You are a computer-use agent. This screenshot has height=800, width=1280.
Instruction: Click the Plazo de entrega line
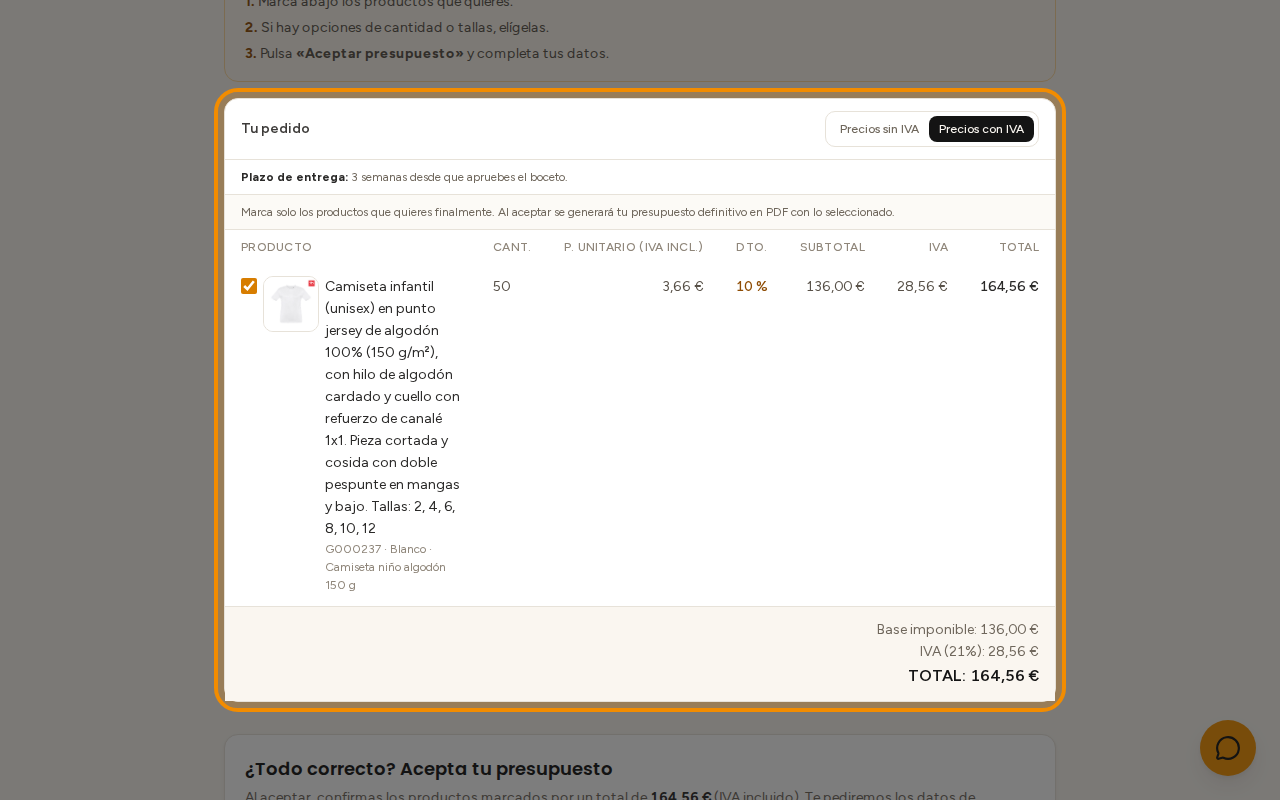point(404,177)
